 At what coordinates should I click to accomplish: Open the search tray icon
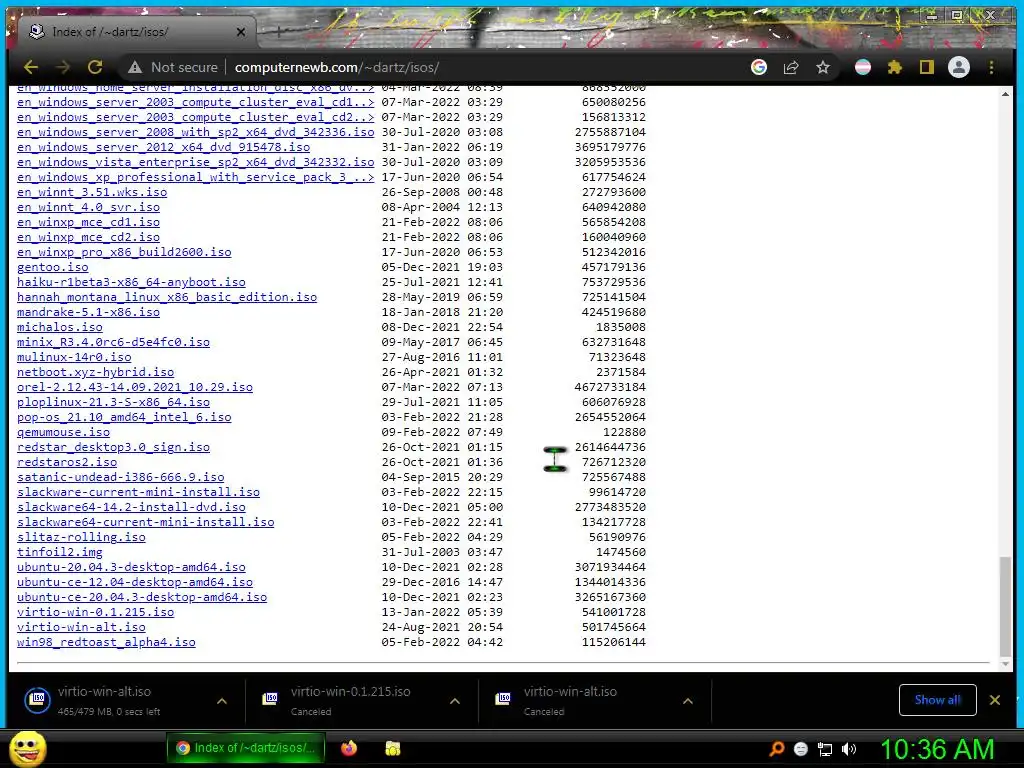coord(776,749)
